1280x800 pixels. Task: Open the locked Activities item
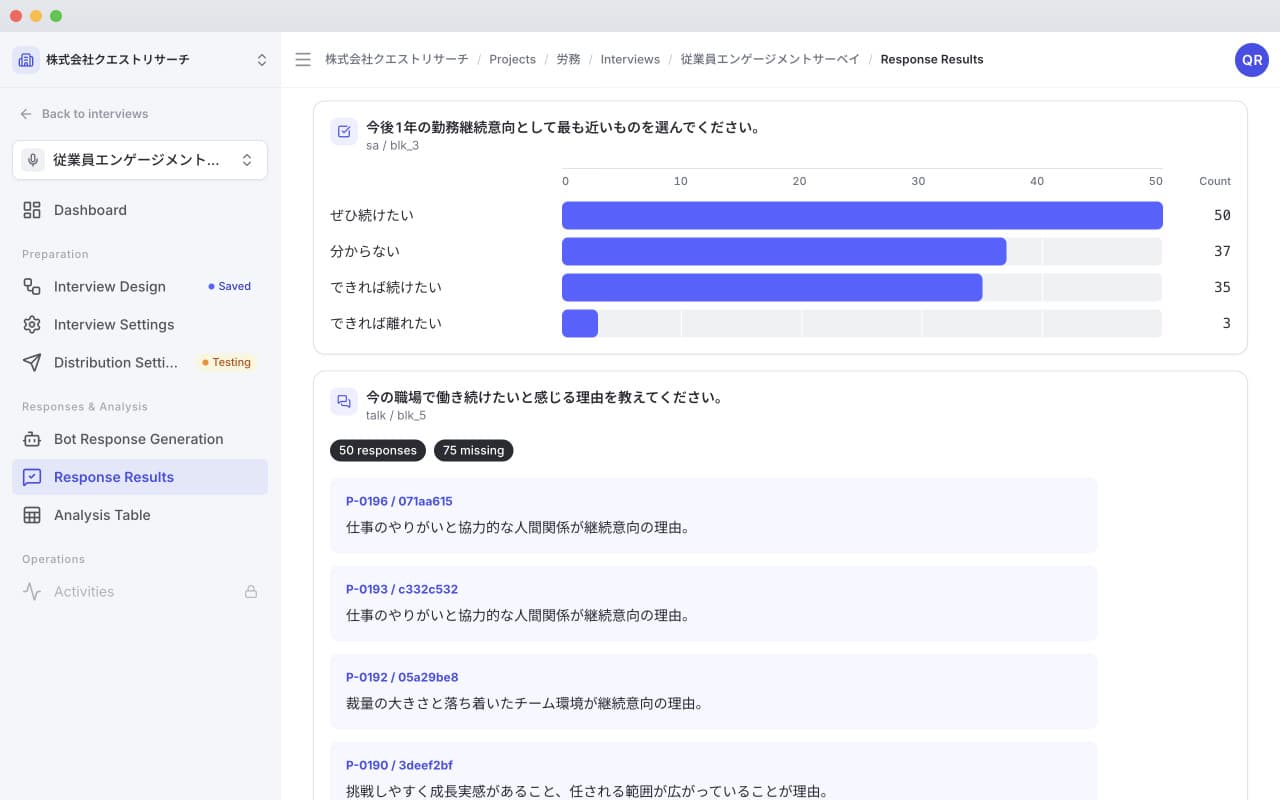(140, 591)
